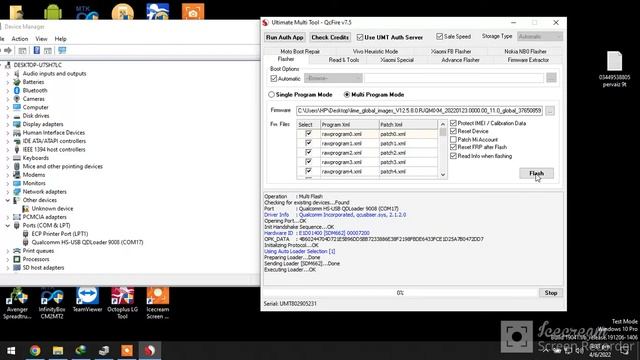
Task: Click Device Manager help toolbar icon
Action: (36, 51)
